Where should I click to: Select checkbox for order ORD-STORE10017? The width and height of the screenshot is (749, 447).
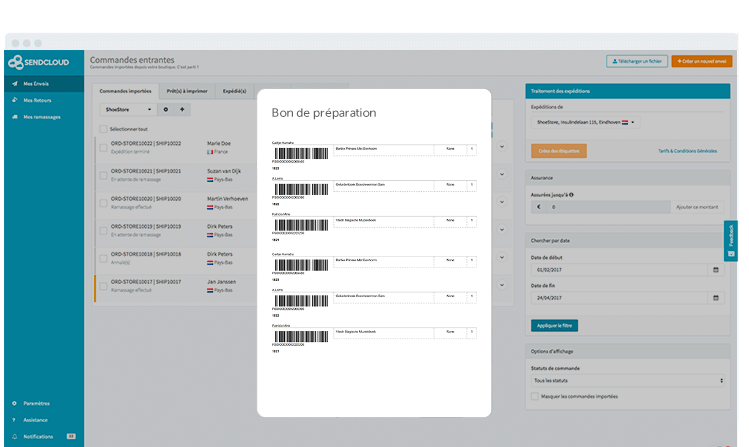[103, 286]
